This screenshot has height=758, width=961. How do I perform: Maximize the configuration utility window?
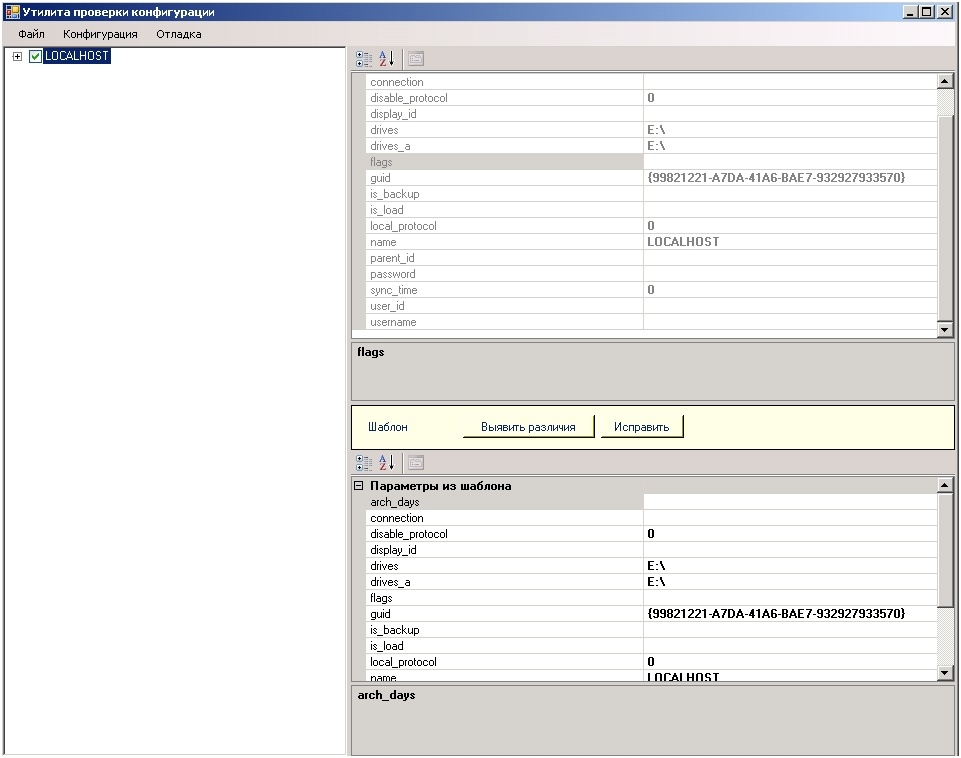tap(927, 12)
